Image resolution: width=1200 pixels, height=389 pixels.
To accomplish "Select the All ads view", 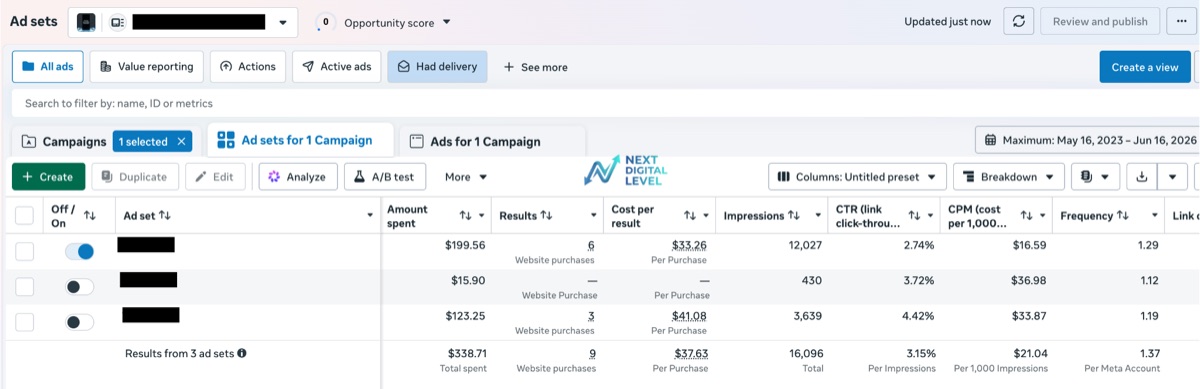I will (48, 67).
